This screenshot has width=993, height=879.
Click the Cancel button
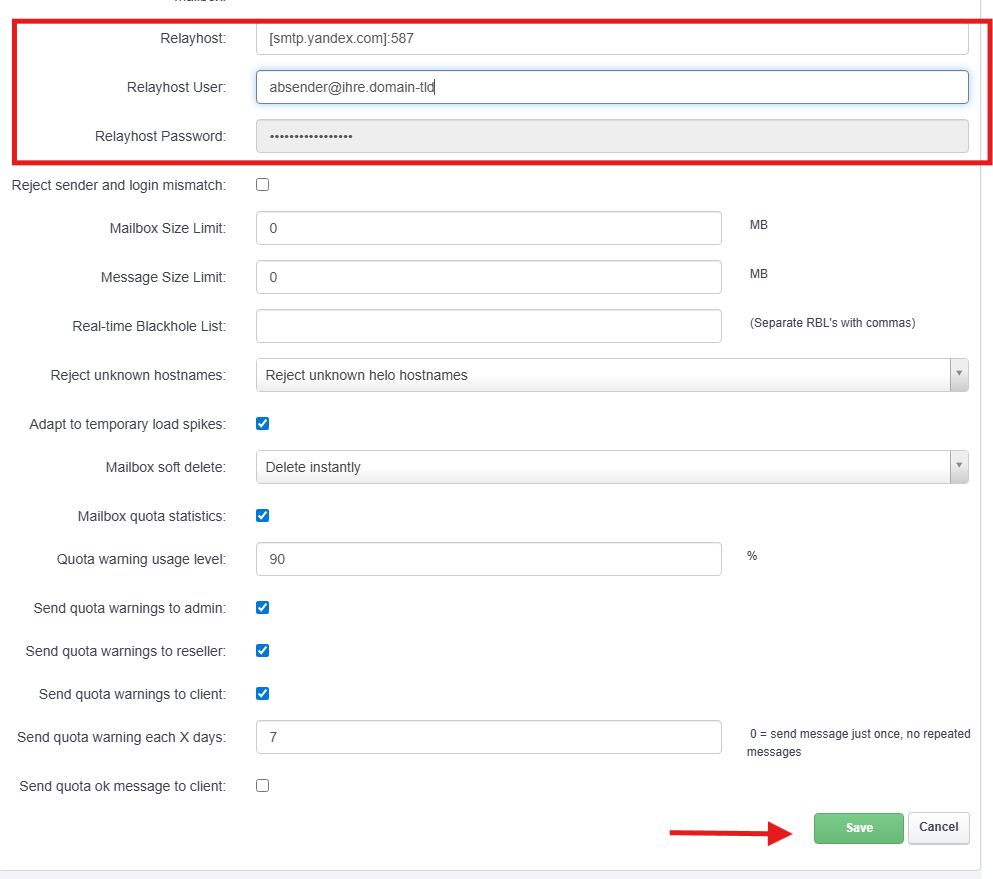click(938, 827)
